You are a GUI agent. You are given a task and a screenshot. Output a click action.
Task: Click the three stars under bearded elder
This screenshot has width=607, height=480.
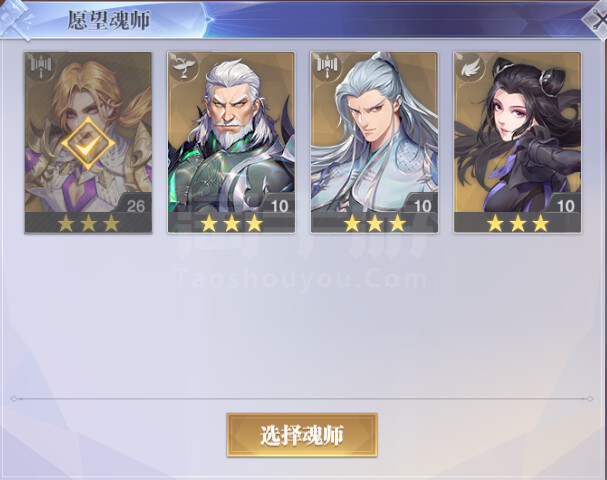coord(231,223)
